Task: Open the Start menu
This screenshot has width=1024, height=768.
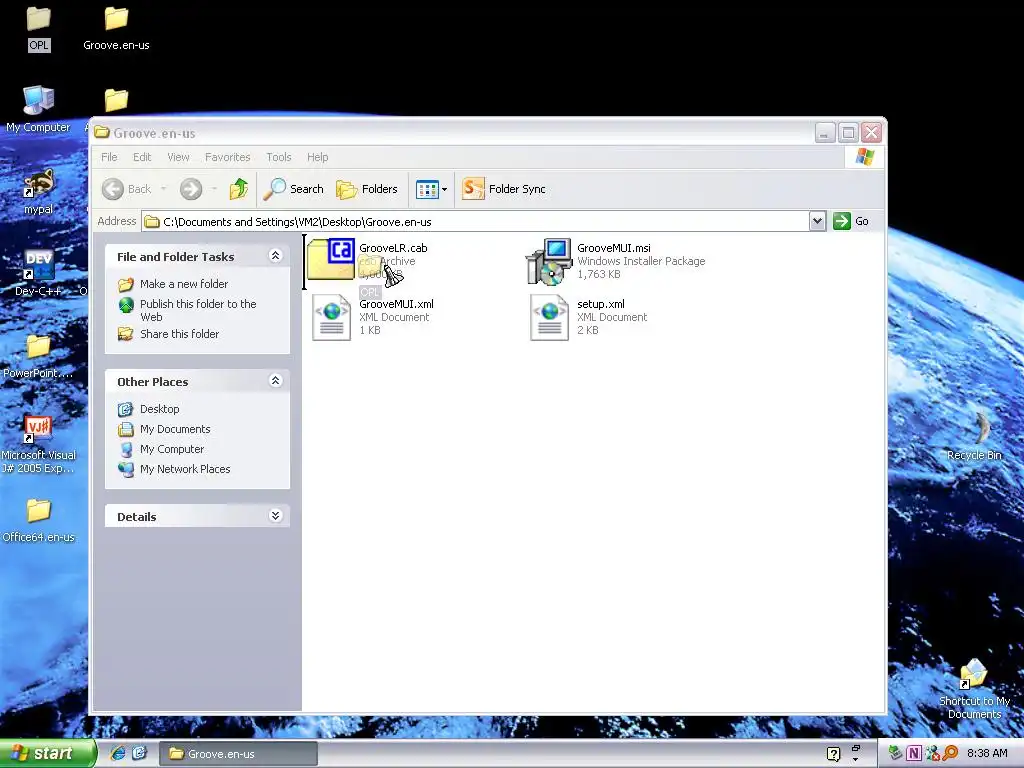Action: (48, 754)
